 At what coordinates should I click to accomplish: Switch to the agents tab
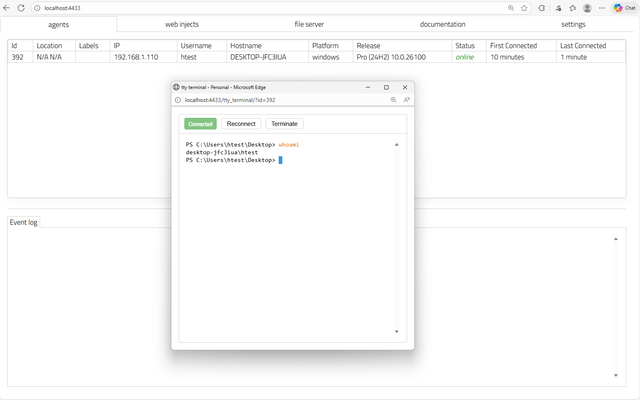pos(58,24)
